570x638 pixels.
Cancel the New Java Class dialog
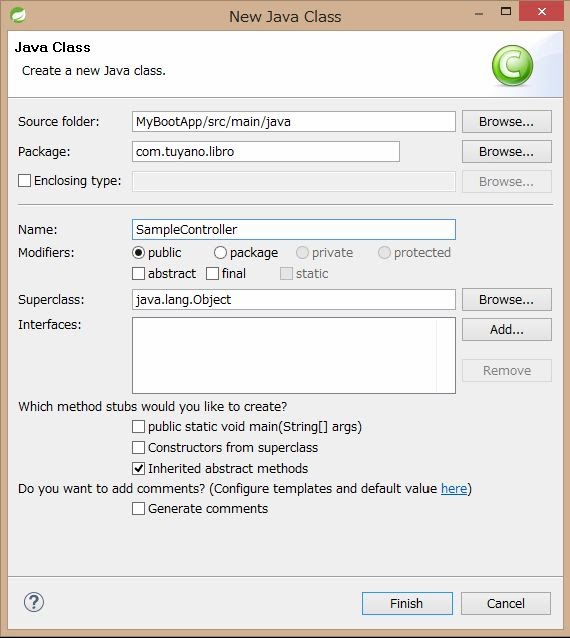tap(506, 603)
